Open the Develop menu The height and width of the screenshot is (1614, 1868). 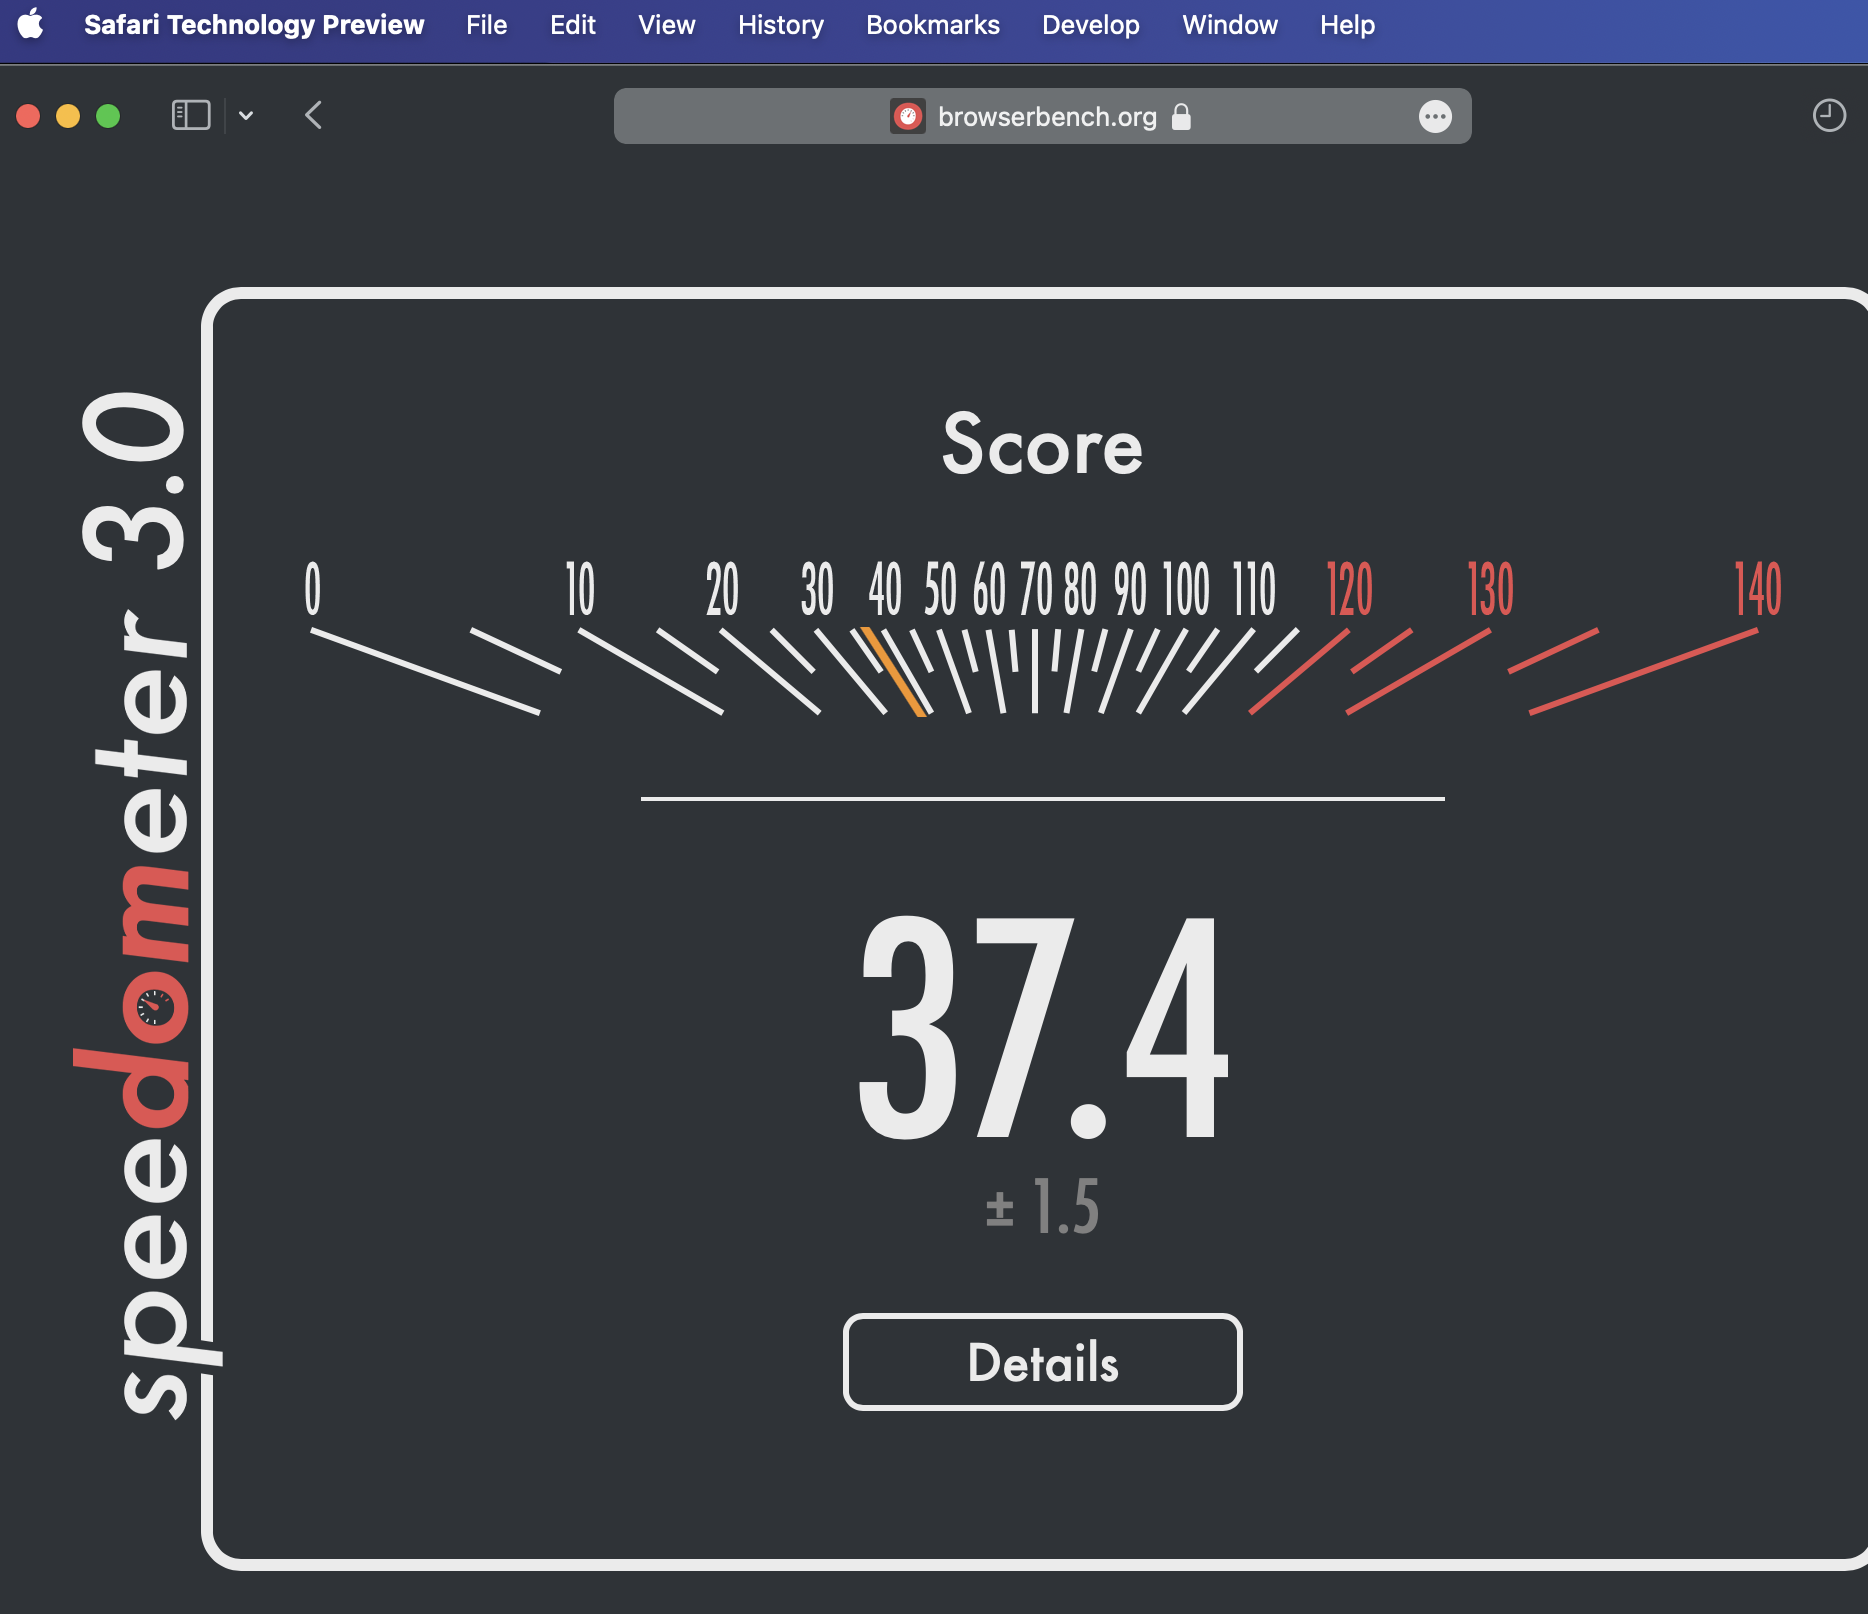coord(1090,25)
